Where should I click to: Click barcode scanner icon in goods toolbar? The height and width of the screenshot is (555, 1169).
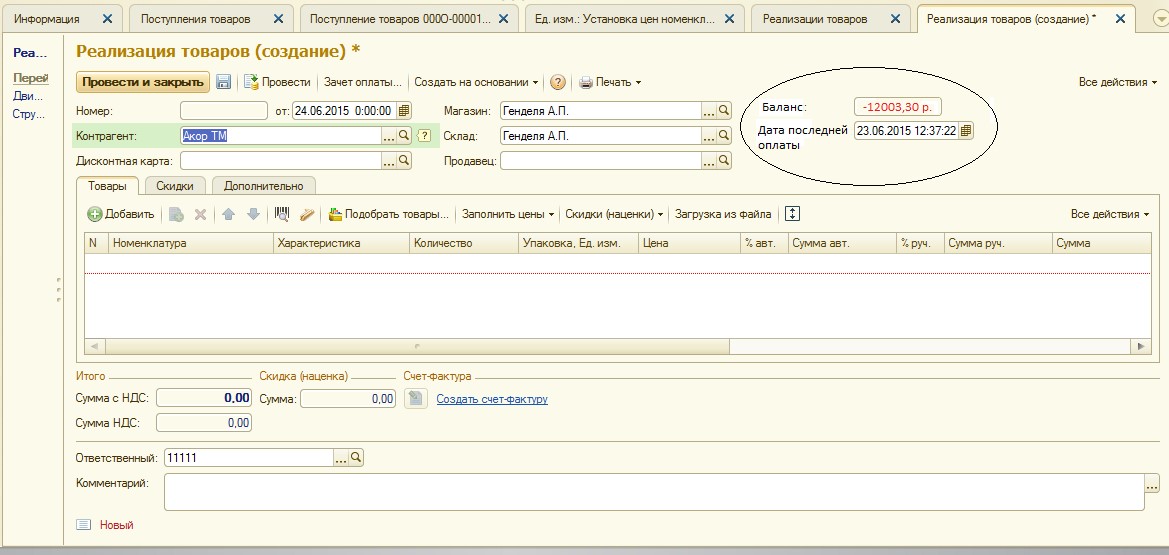pyautogui.click(x=282, y=214)
